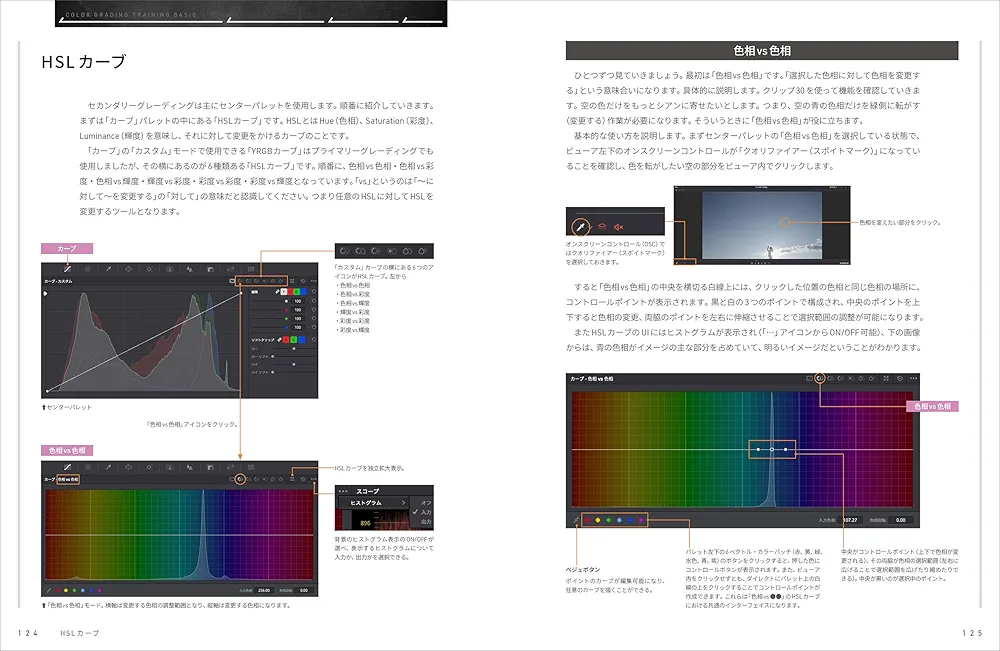Select Hue vs Hue curve icon in right panel
The width and height of the screenshot is (1000, 651).
[819, 379]
